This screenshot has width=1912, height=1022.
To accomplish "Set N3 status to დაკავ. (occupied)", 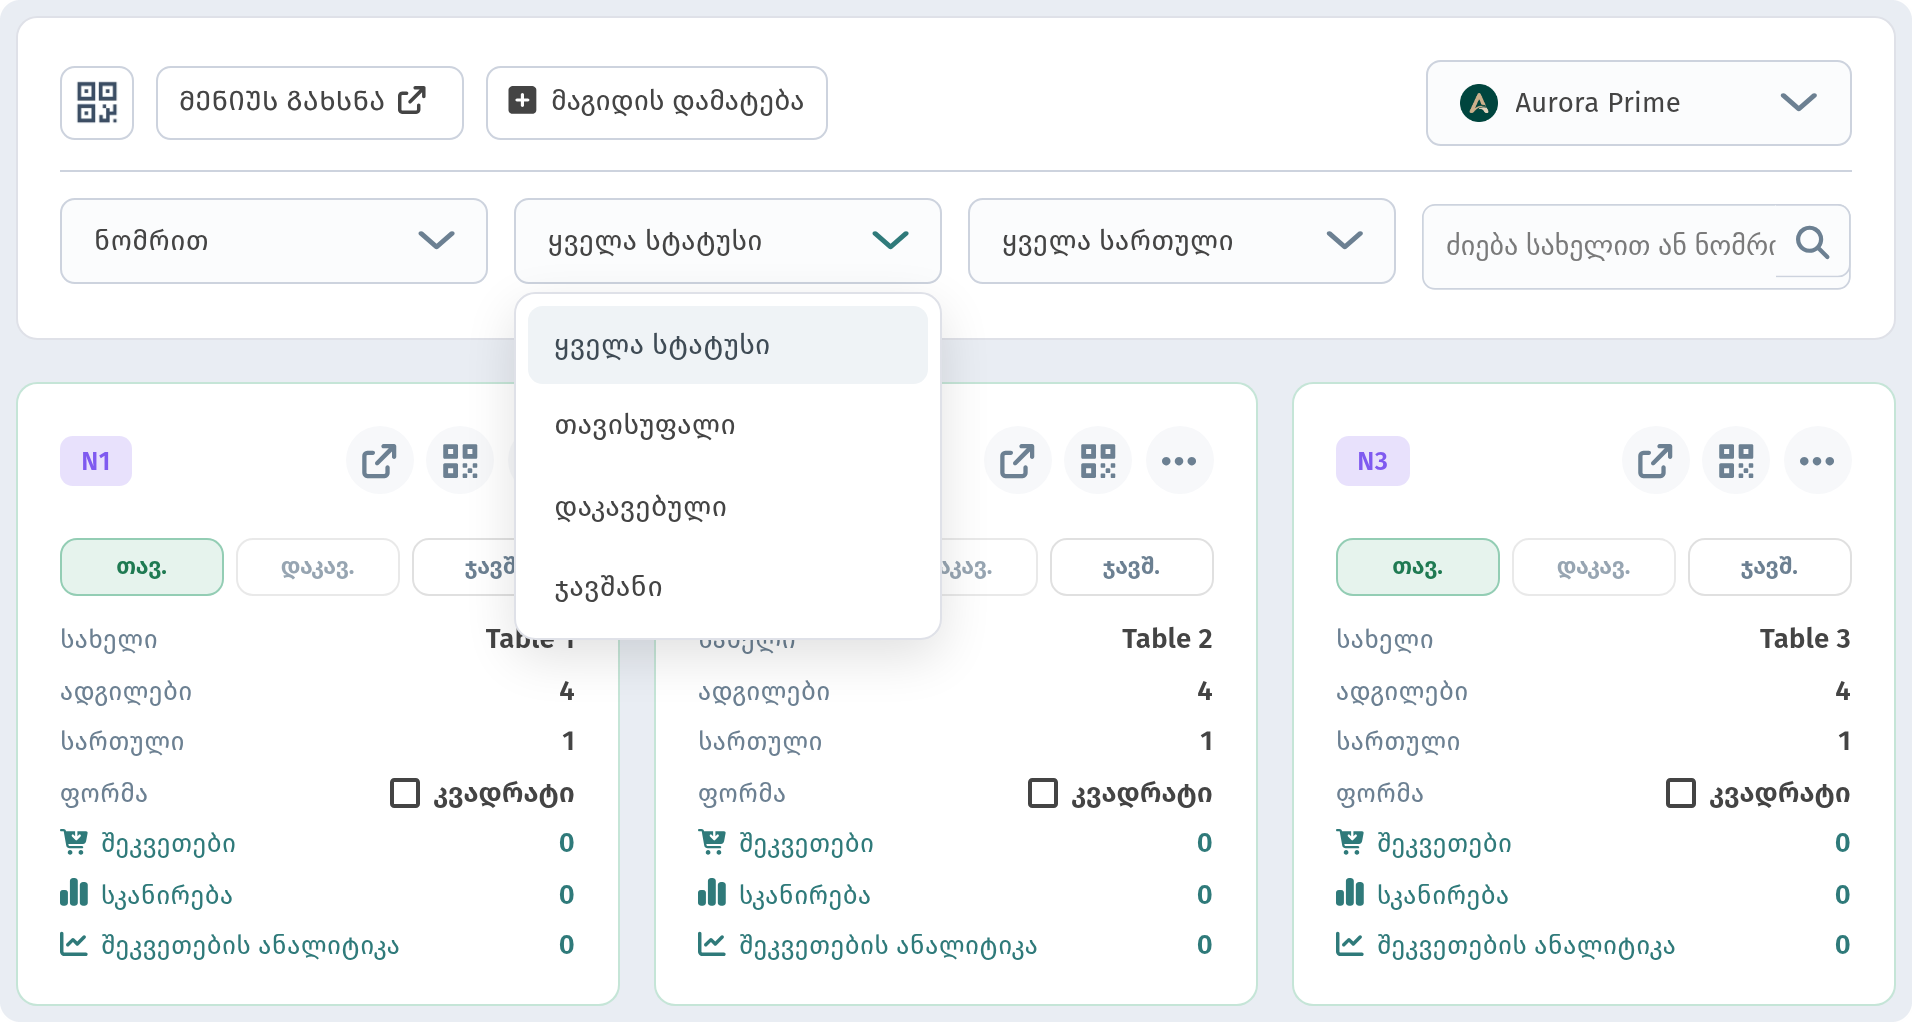I will click(x=1594, y=567).
